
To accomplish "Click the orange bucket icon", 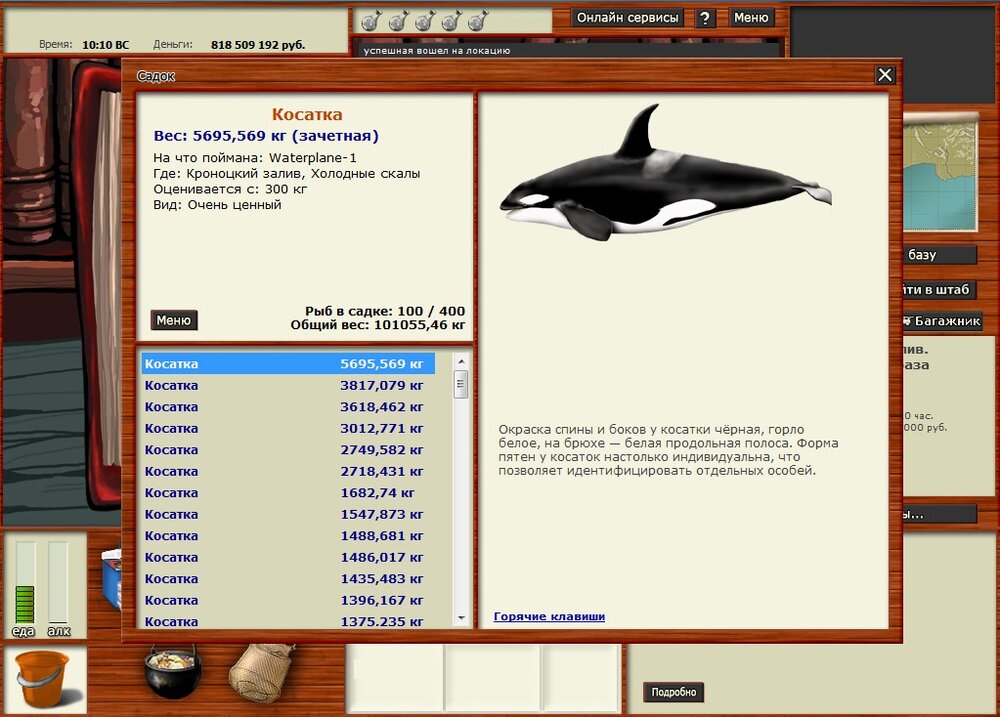I will coord(43,677).
